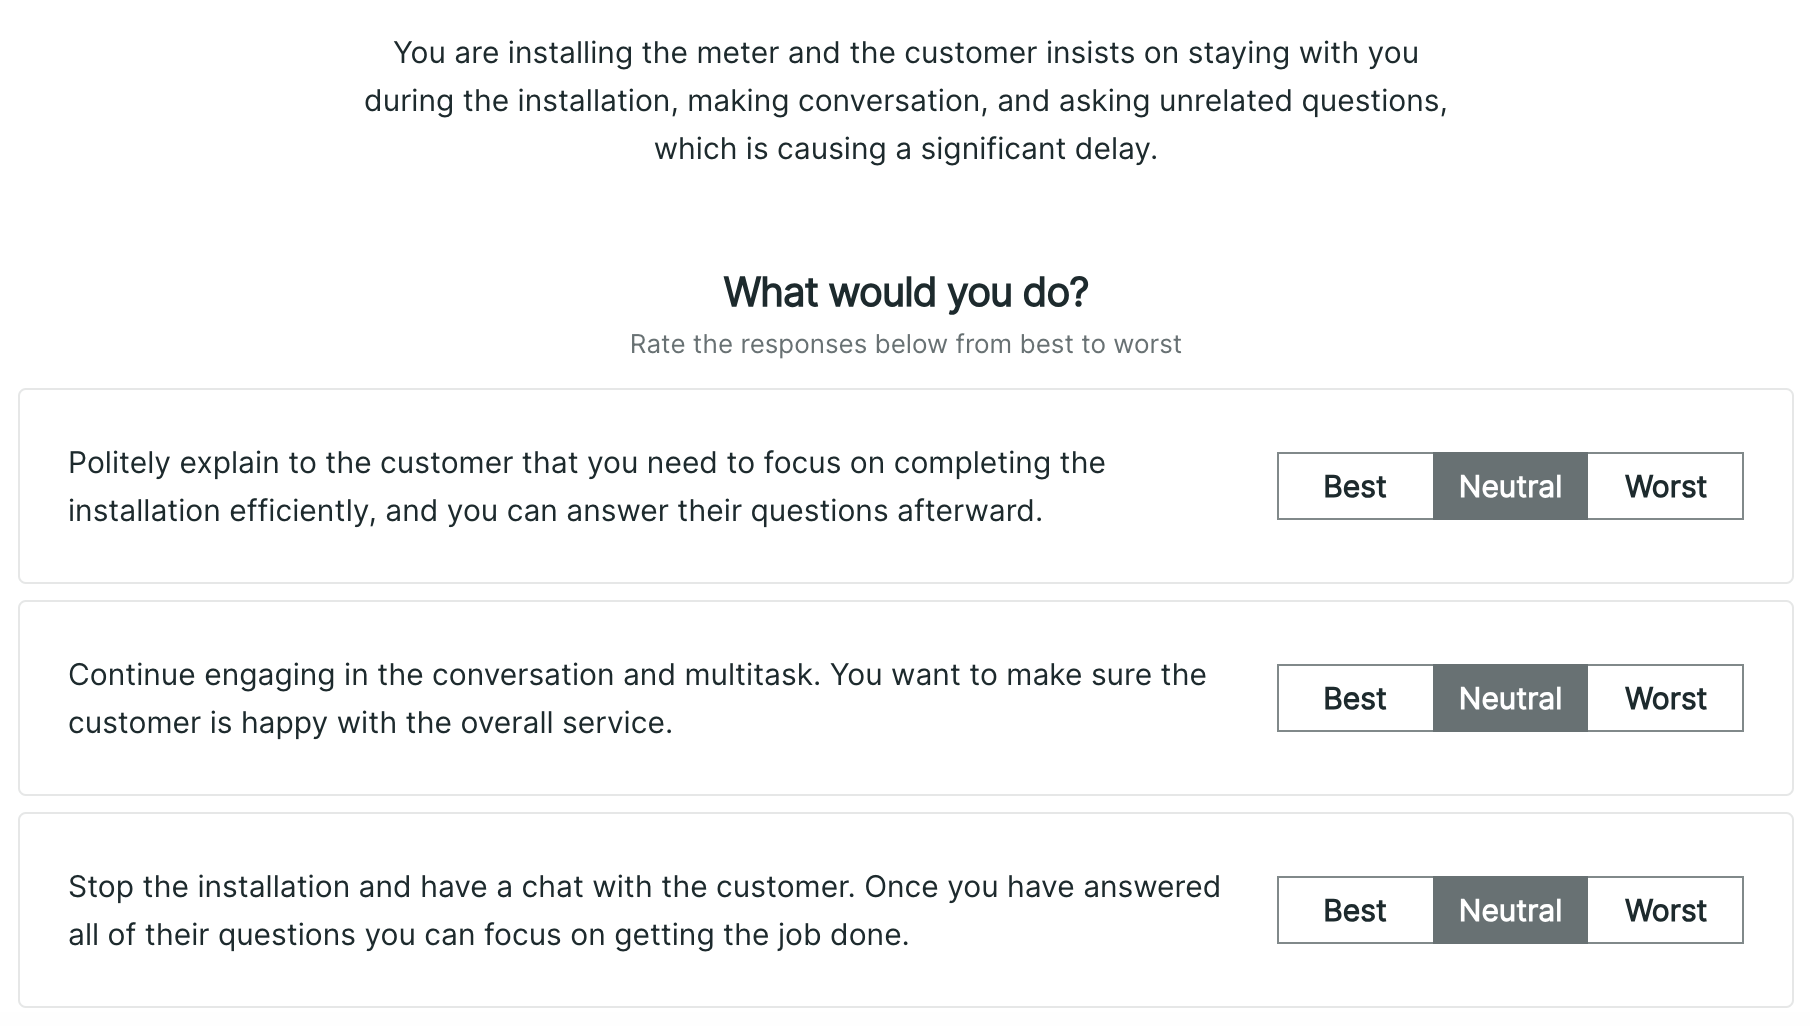
Task: Mark the polite explanation response as Worst
Action: click(x=1665, y=486)
